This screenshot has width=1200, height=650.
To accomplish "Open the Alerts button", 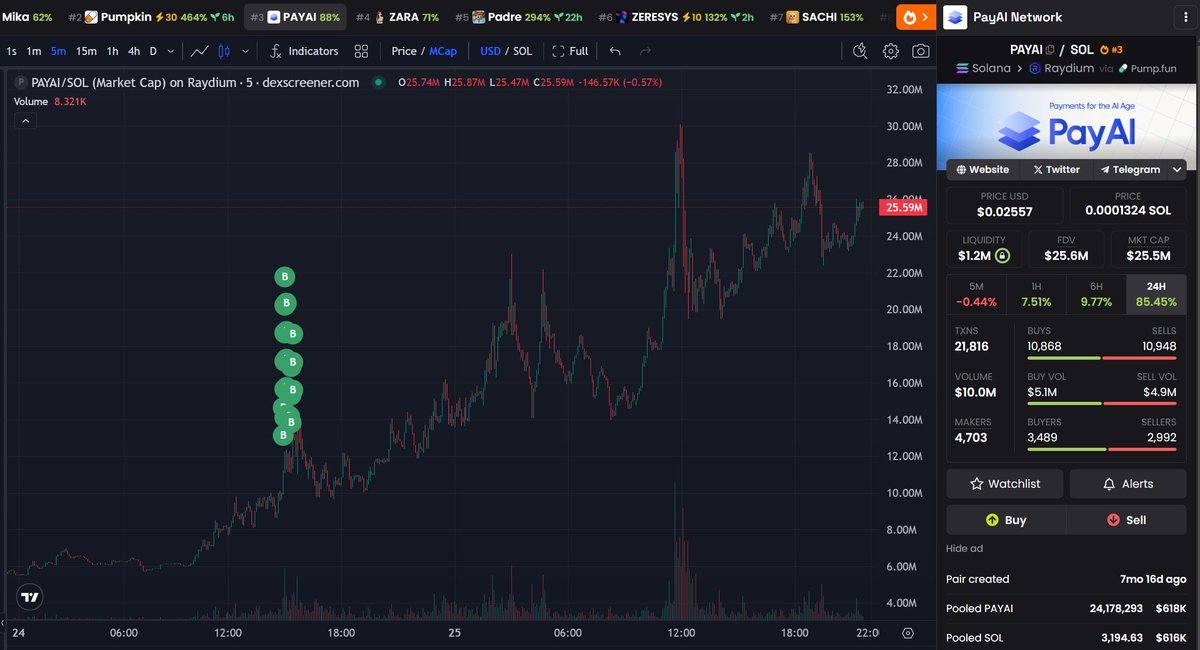I will click(x=1128, y=484).
